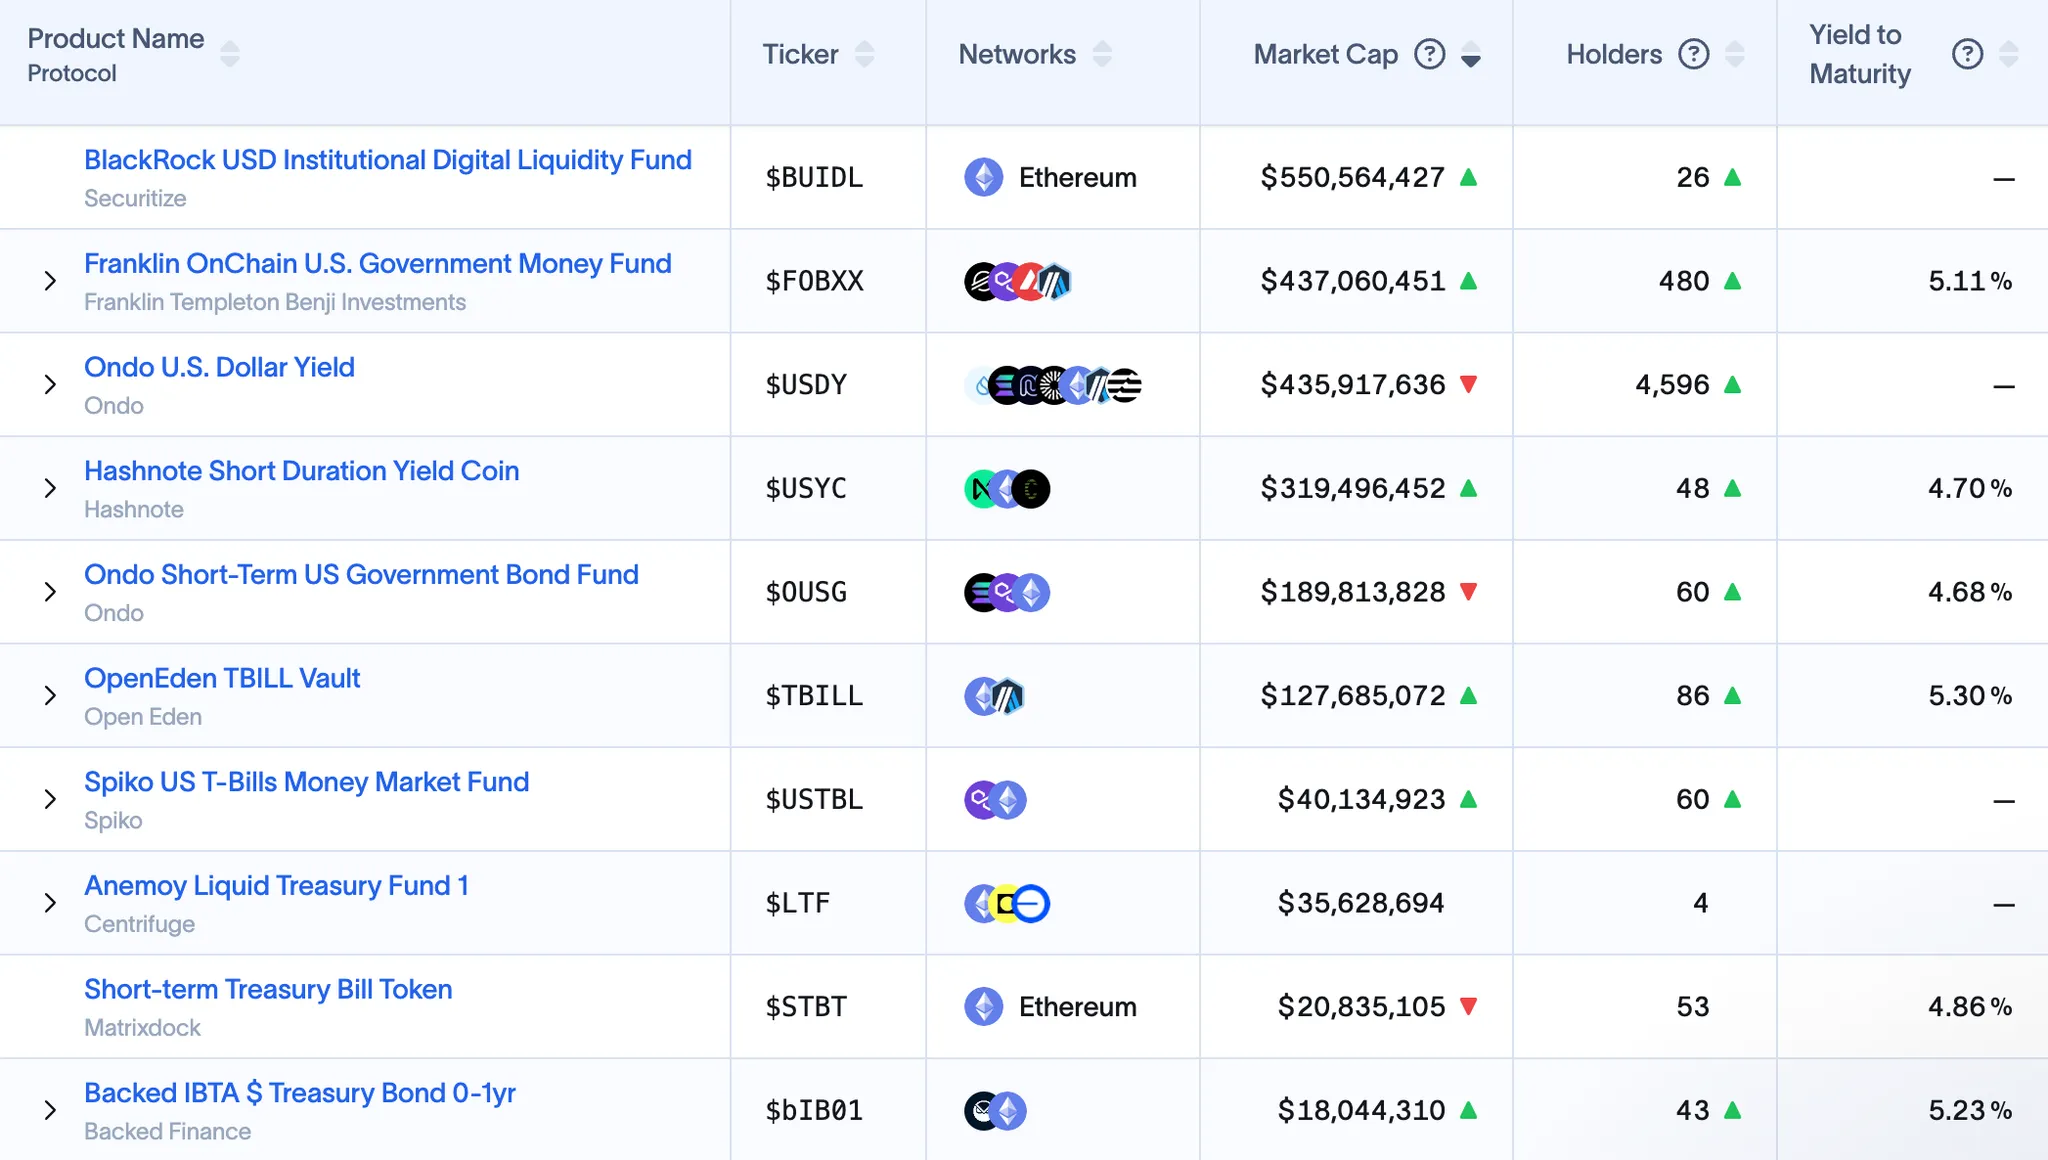Click Ethereum icon in STBT row
This screenshot has height=1160, width=2048.
984,1007
